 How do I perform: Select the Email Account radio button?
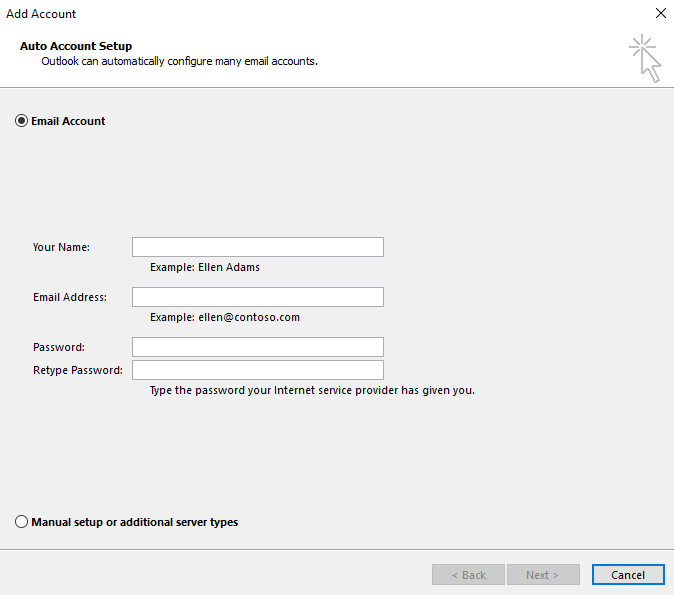[x=21, y=121]
